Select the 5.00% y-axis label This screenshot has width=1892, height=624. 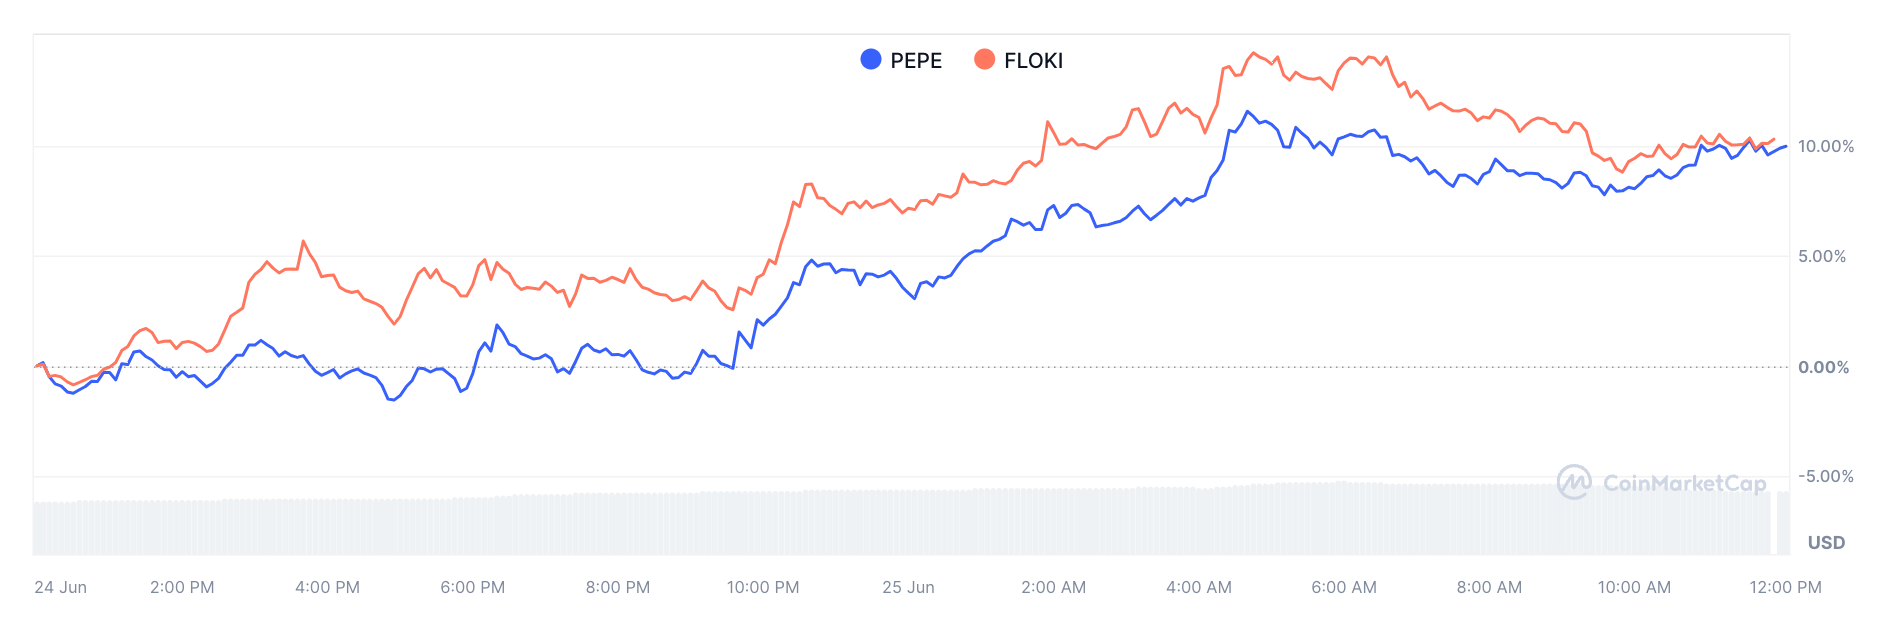pyautogui.click(x=1821, y=256)
